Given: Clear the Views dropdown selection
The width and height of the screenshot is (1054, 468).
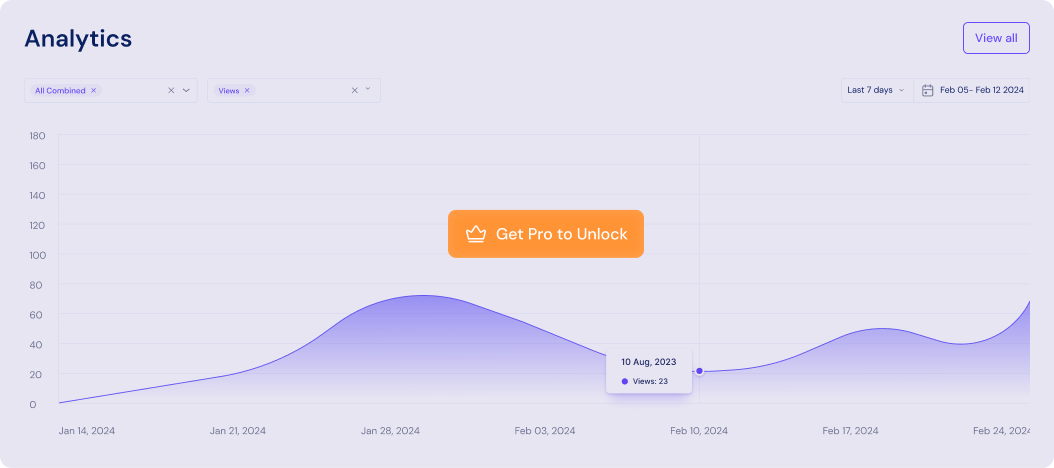Looking at the screenshot, I should coord(354,90).
